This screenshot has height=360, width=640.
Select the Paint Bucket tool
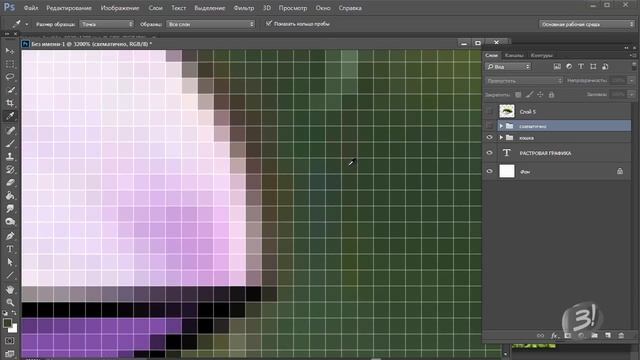pyautogui.click(x=10, y=196)
